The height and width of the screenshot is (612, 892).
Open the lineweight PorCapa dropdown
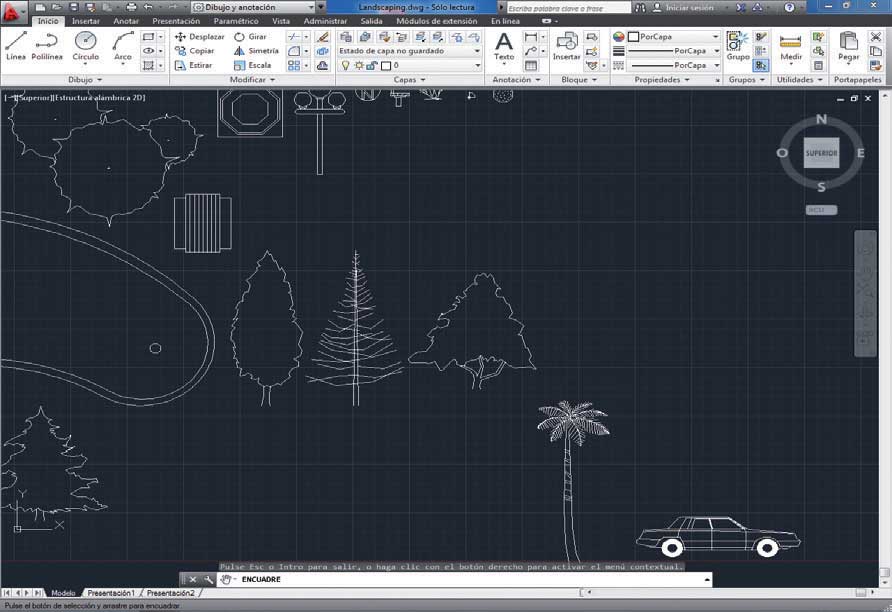(674, 51)
